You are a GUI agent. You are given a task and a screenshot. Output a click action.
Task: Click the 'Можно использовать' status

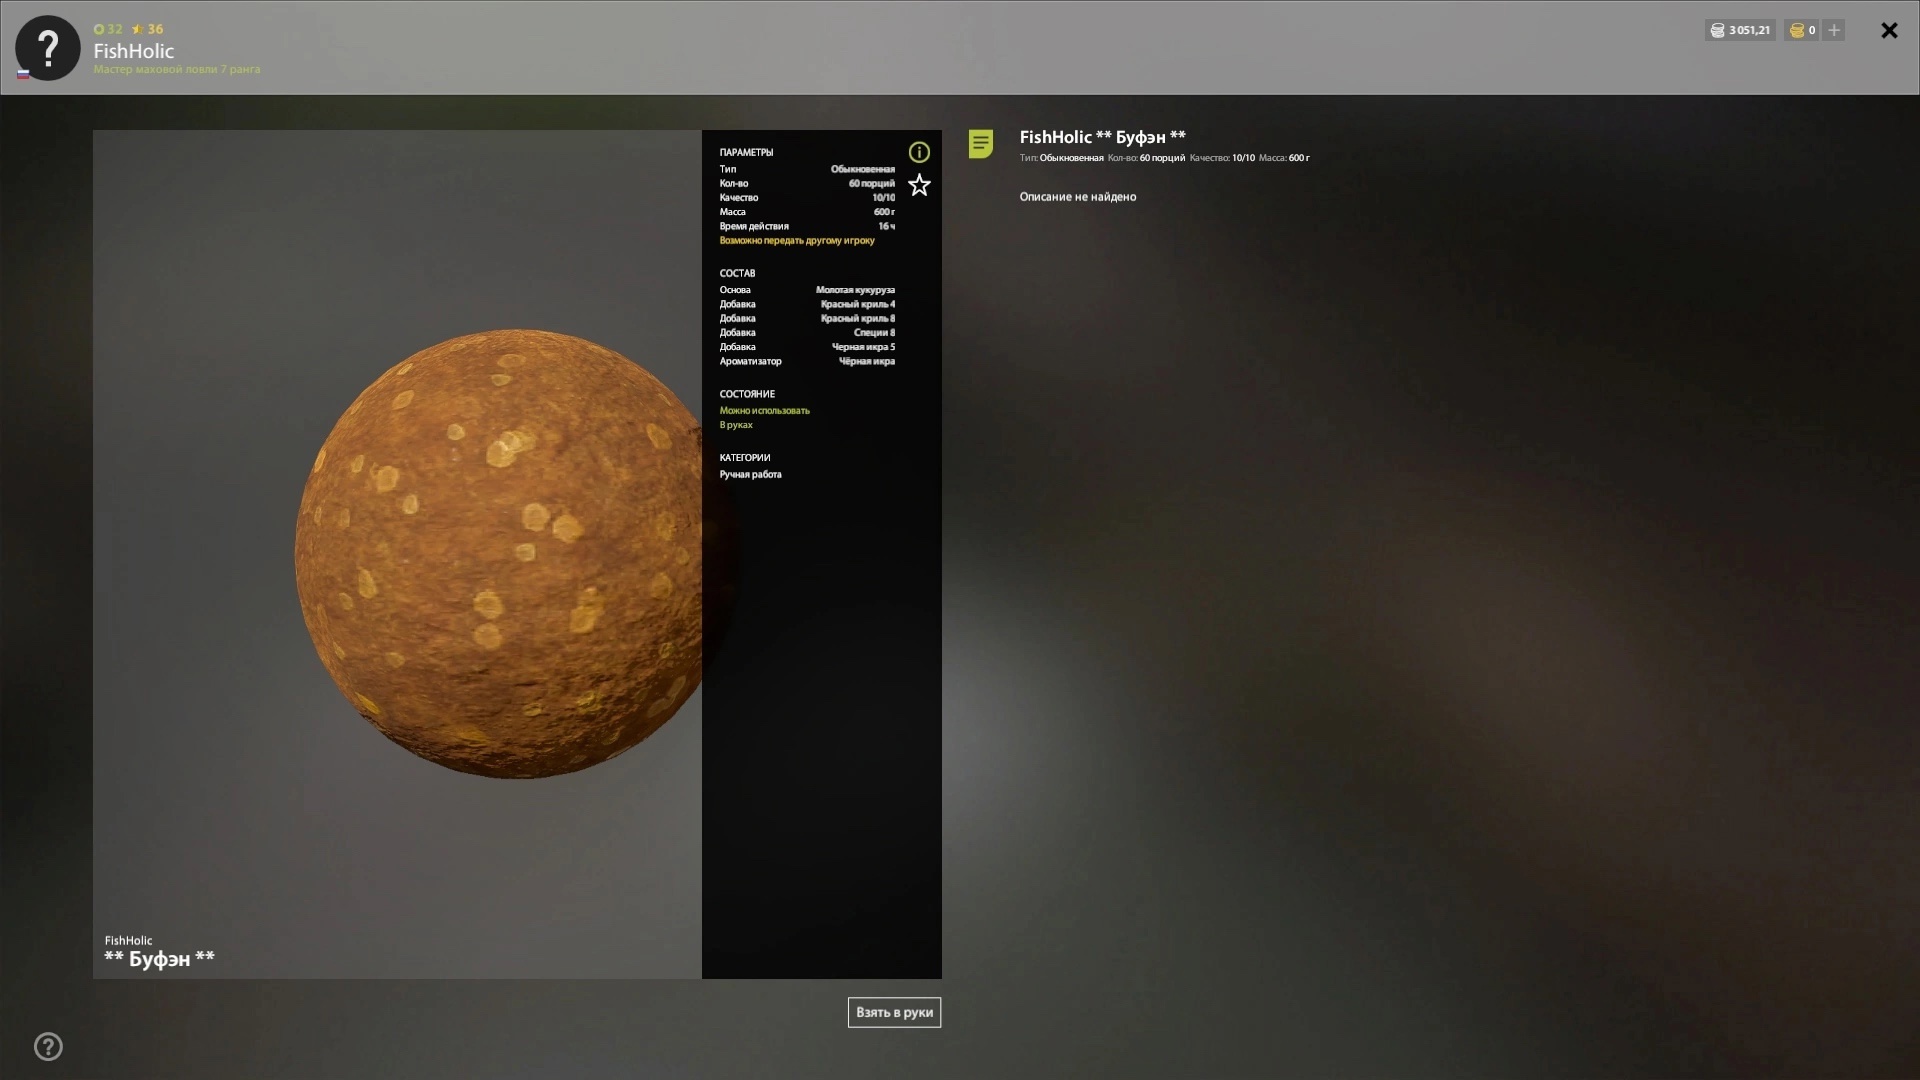click(x=765, y=410)
